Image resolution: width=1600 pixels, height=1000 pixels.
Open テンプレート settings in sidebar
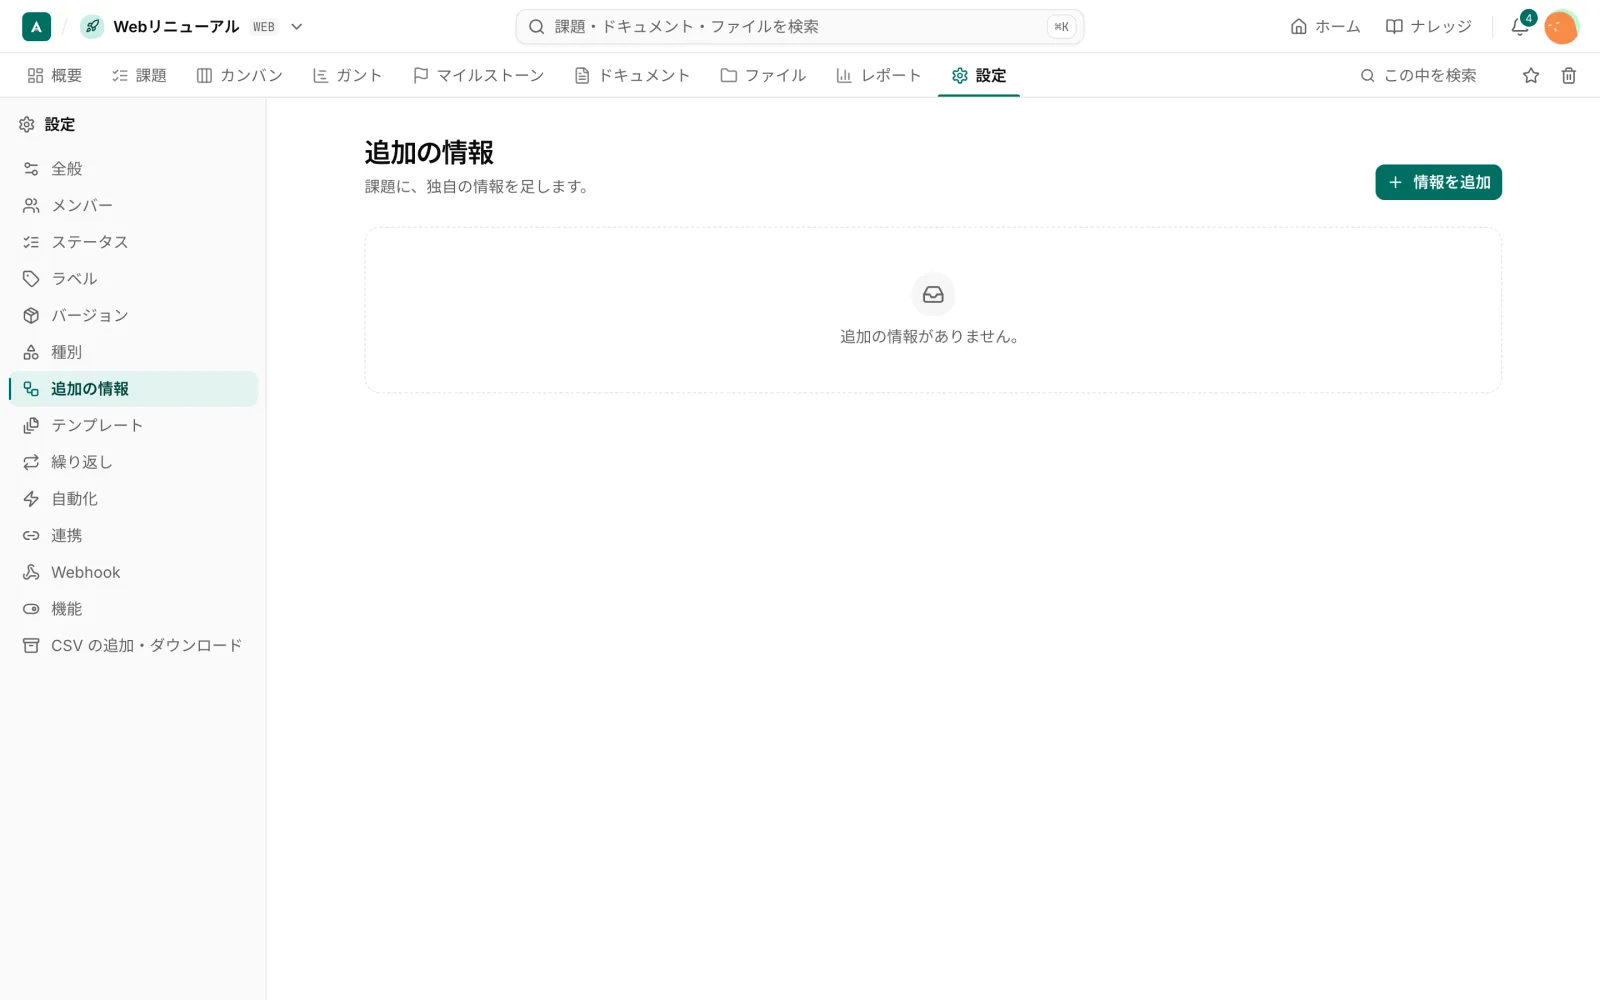point(133,425)
